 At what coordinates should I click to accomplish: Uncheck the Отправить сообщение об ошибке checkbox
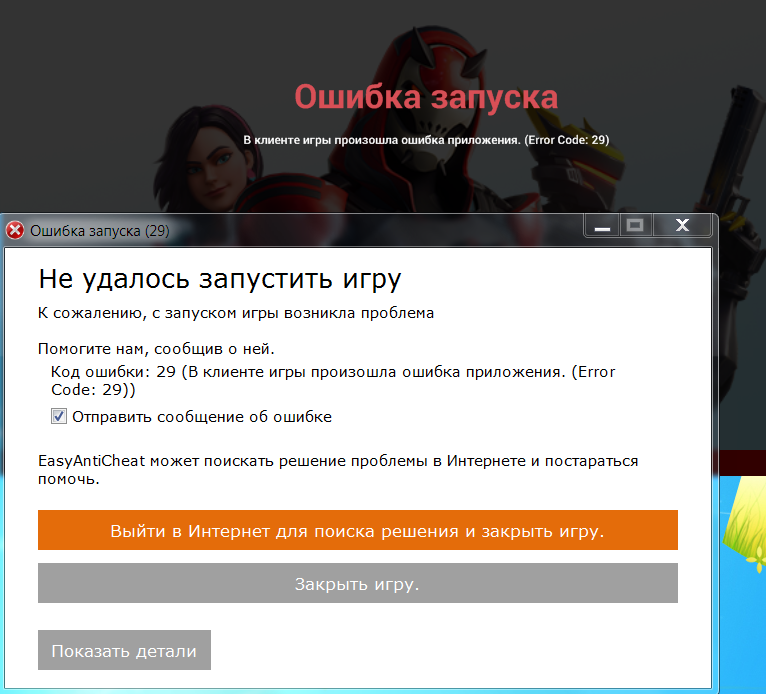click(59, 416)
